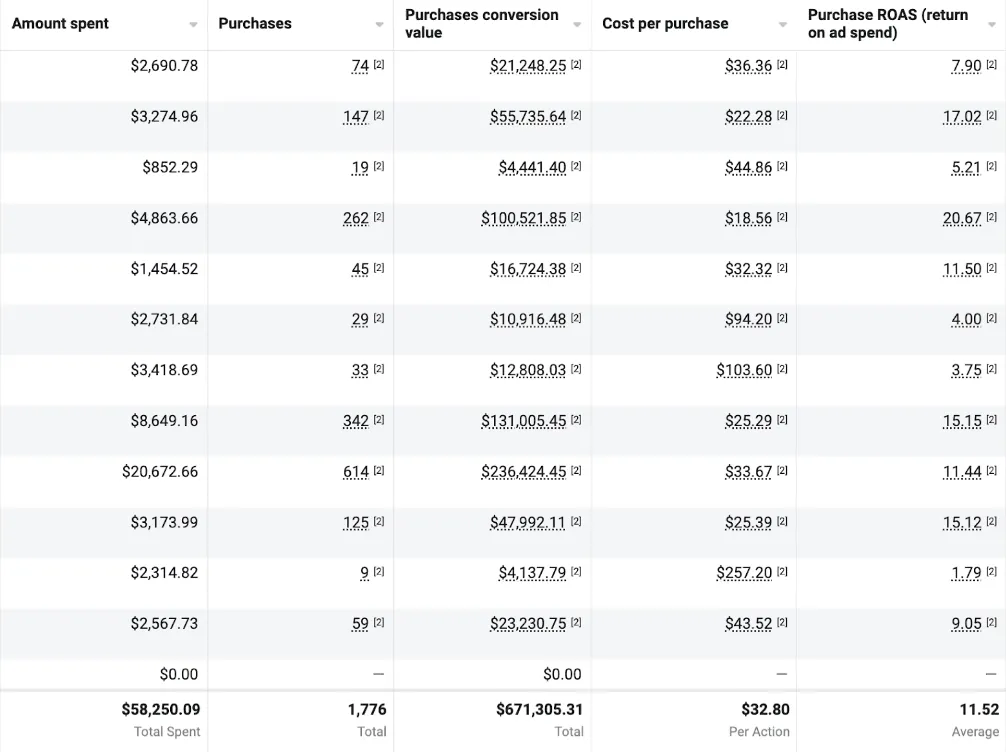Click the footnote [2] icon beside $257.20 cost

click(782, 572)
